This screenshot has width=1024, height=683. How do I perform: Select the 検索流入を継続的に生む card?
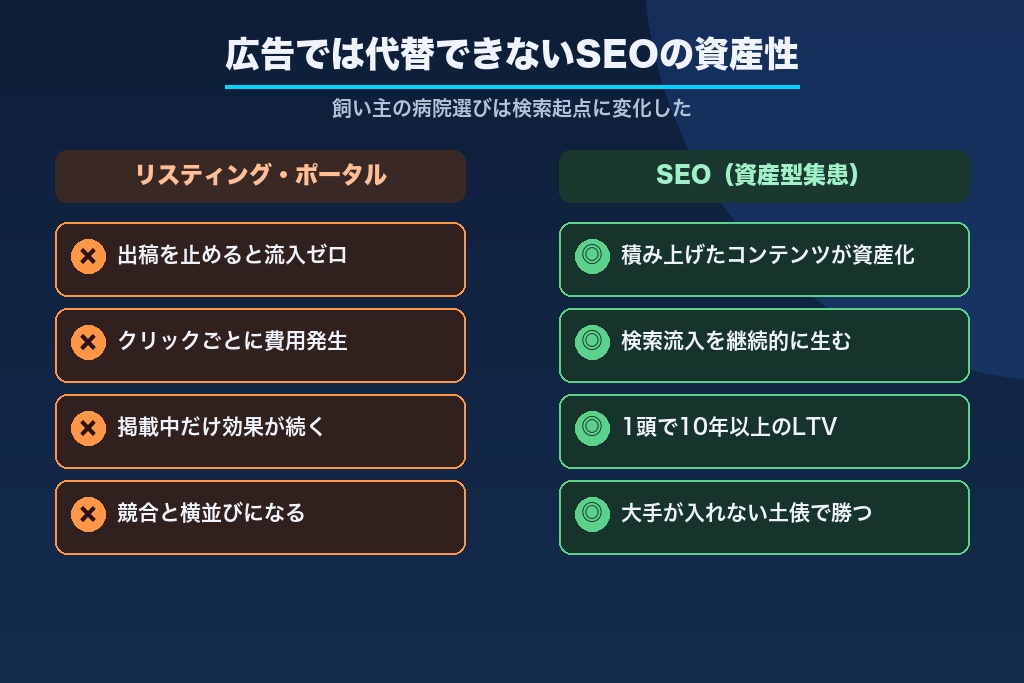coord(764,345)
